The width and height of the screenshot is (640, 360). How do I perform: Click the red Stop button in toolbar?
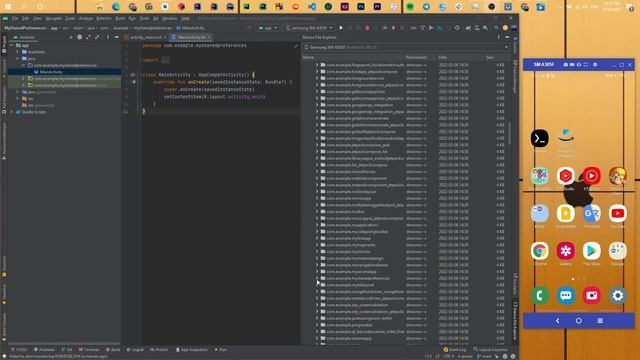(x=367, y=28)
